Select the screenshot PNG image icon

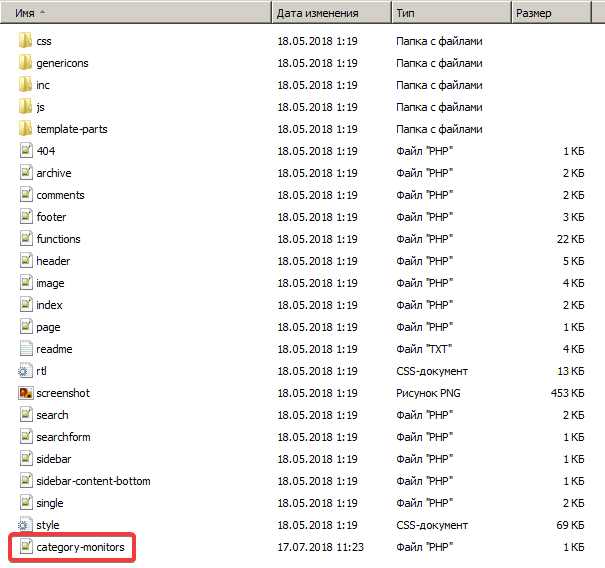pyautogui.click(x=25, y=393)
